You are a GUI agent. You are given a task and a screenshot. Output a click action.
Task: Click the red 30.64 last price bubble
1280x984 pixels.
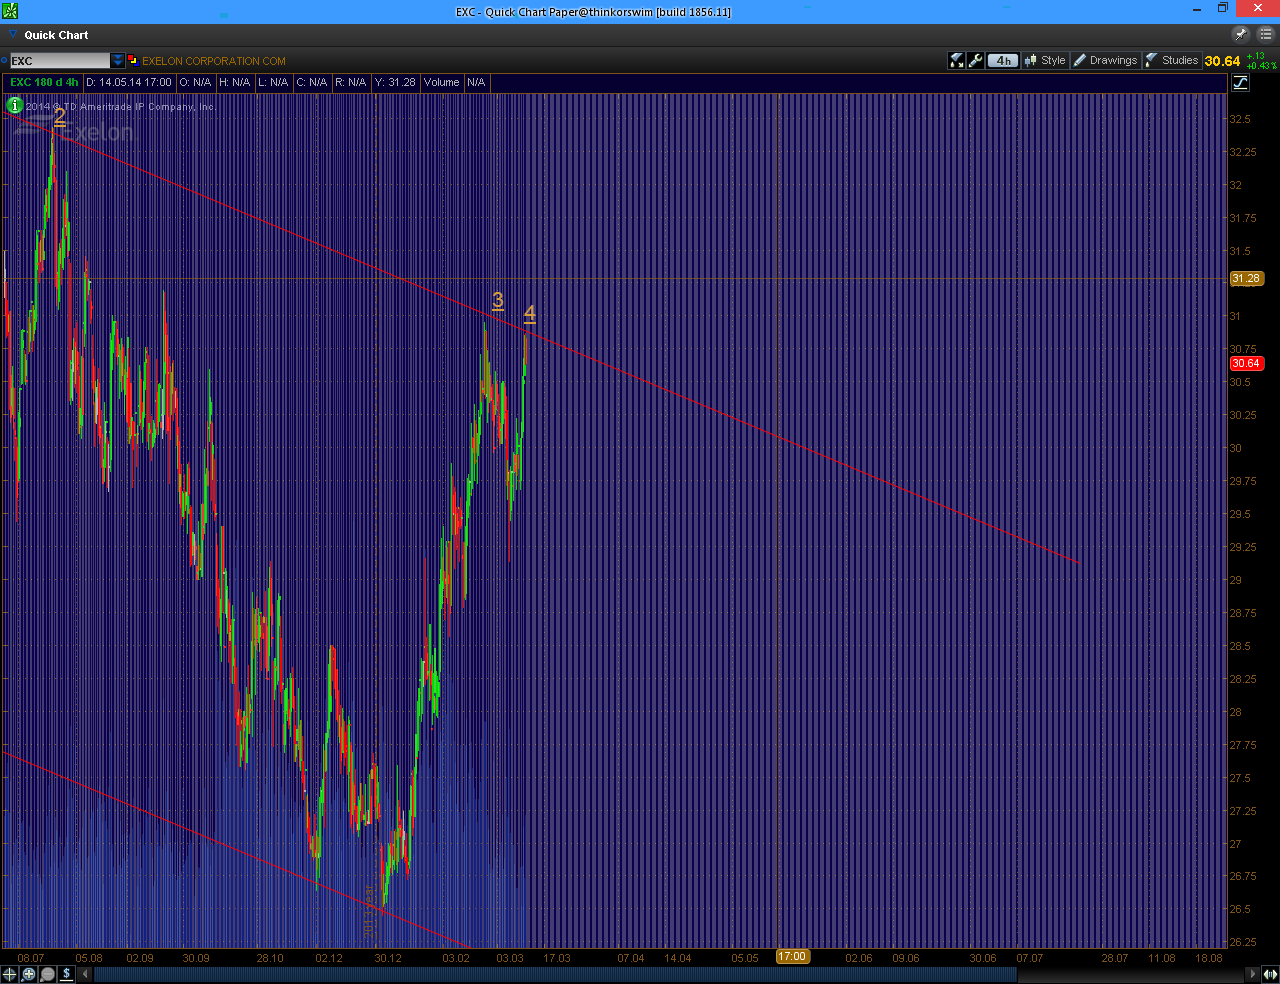[x=1246, y=364]
